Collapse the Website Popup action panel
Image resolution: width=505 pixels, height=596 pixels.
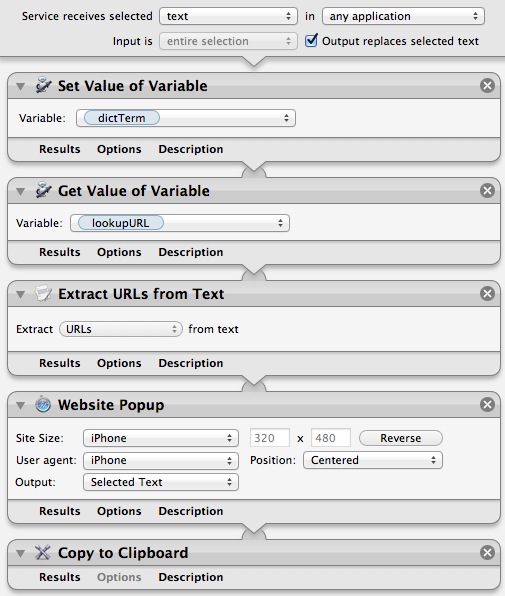[x=21, y=405]
